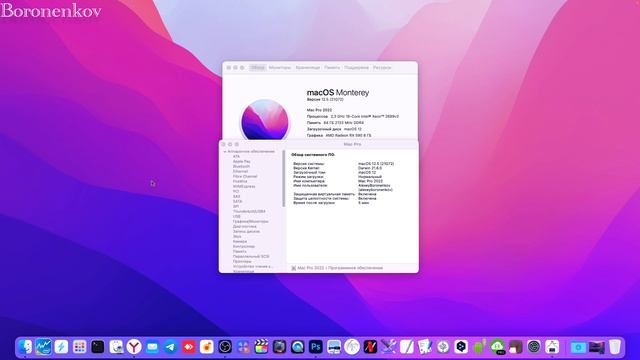The image size is (640, 360).
Task: Click the Версия системы value text
Action: pyautogui.click(x=376, y=164)
